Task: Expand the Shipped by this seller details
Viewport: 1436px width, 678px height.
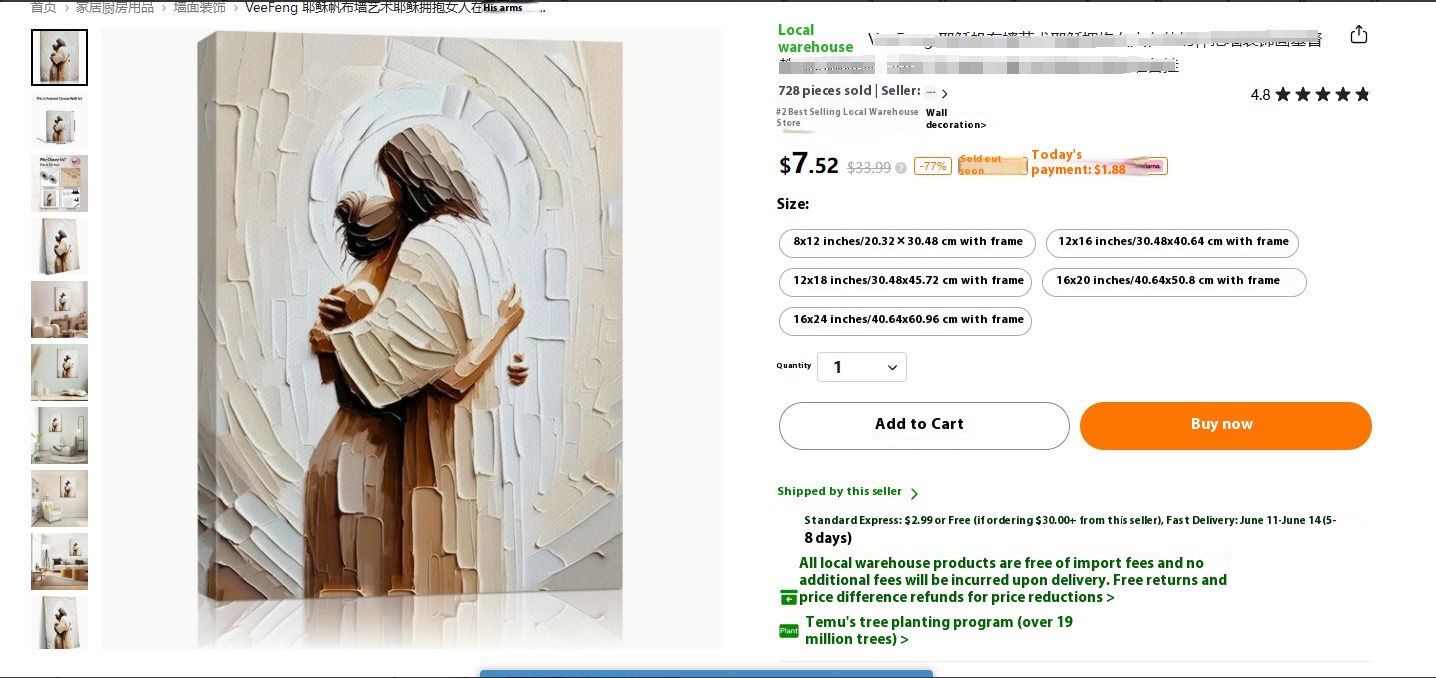Action: coord(847,492)
